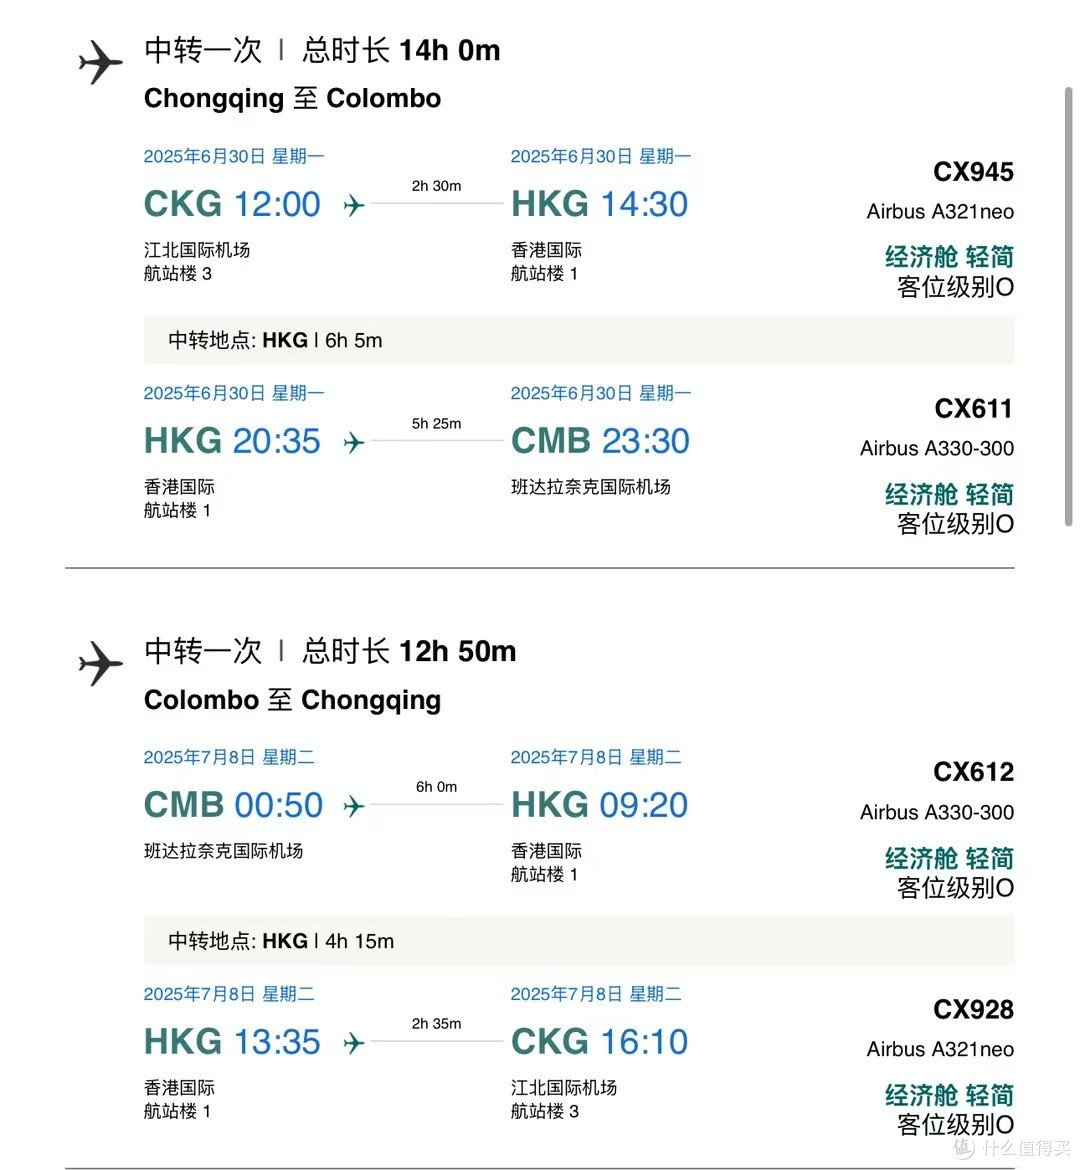Click the 2025年6月30日 星期一 departure date
This screenshot has height=1170, width=1080.
pyautogui.click(x=233, y=156)
